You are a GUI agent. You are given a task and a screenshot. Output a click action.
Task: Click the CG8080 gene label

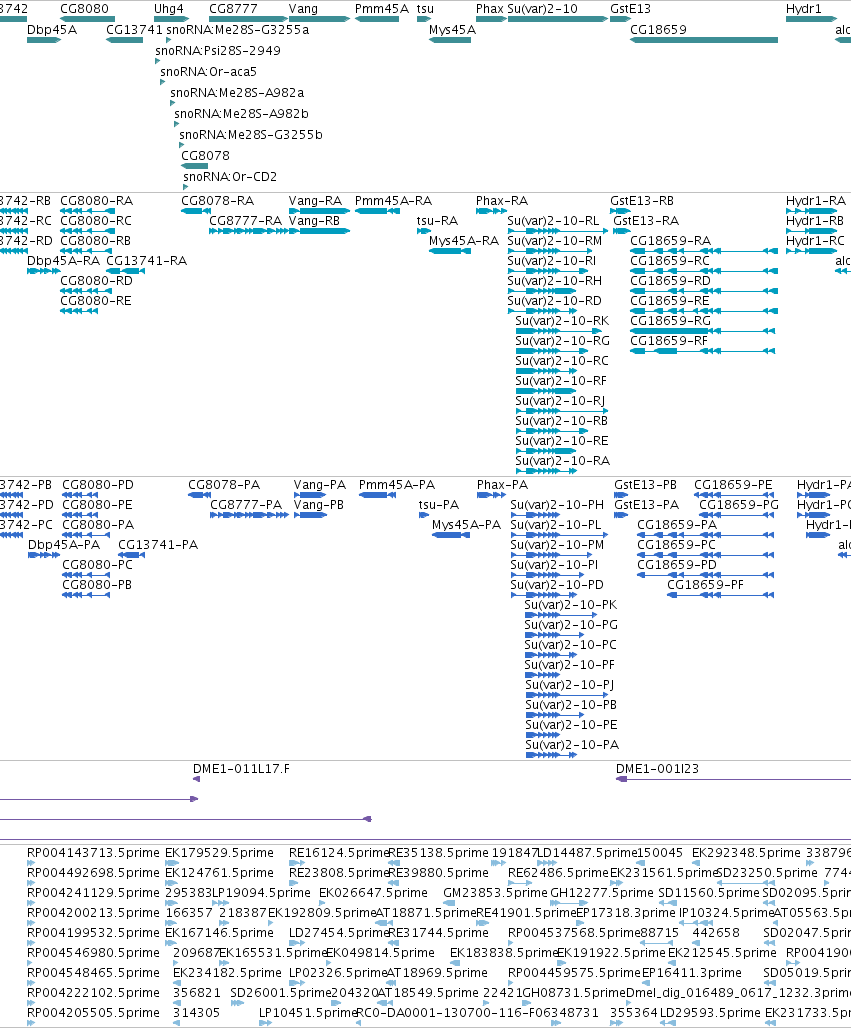pos(84,9)
